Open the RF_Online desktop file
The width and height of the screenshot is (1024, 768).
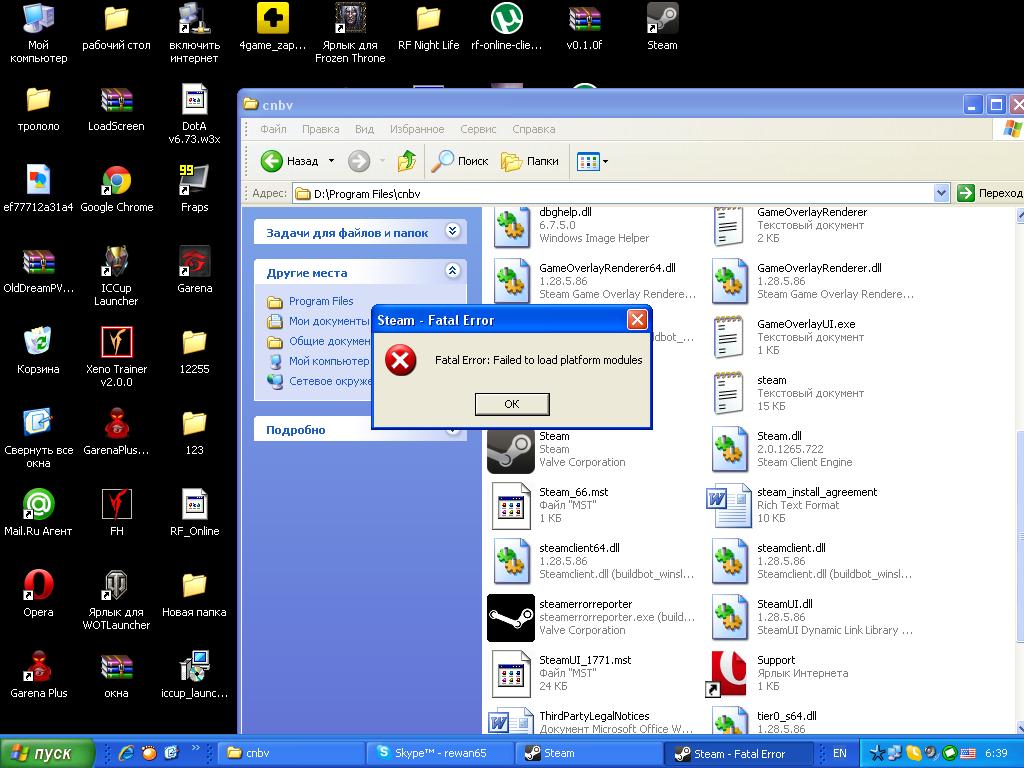coord(194,513)
